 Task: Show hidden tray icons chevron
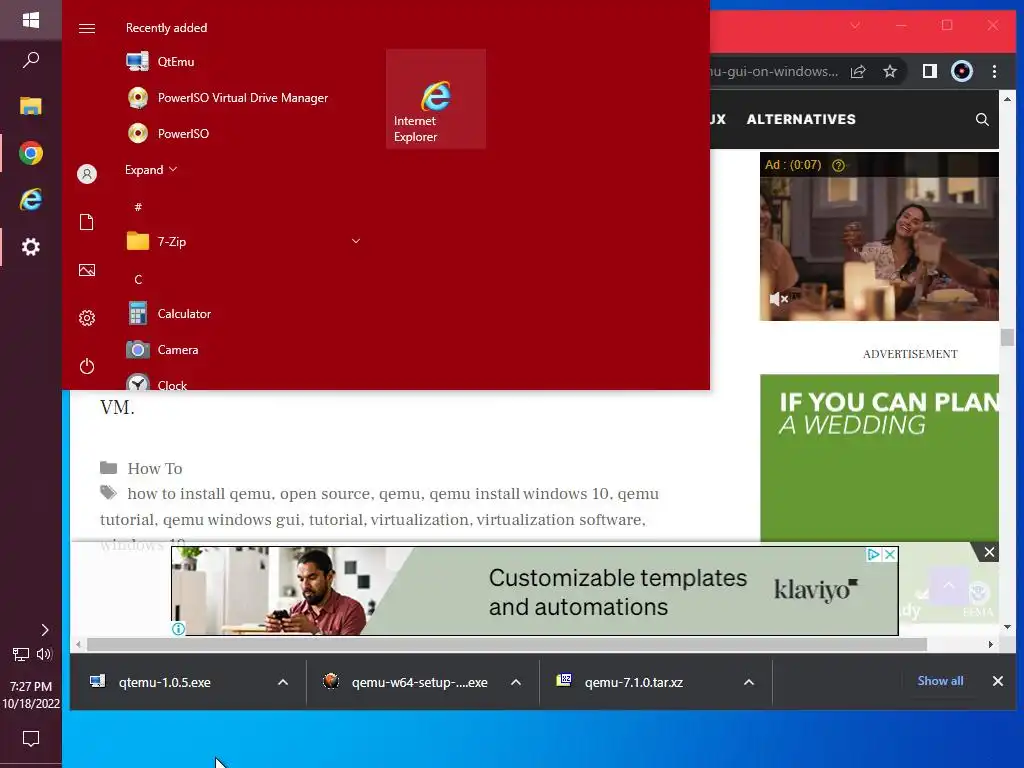click(x=44, y=630)
